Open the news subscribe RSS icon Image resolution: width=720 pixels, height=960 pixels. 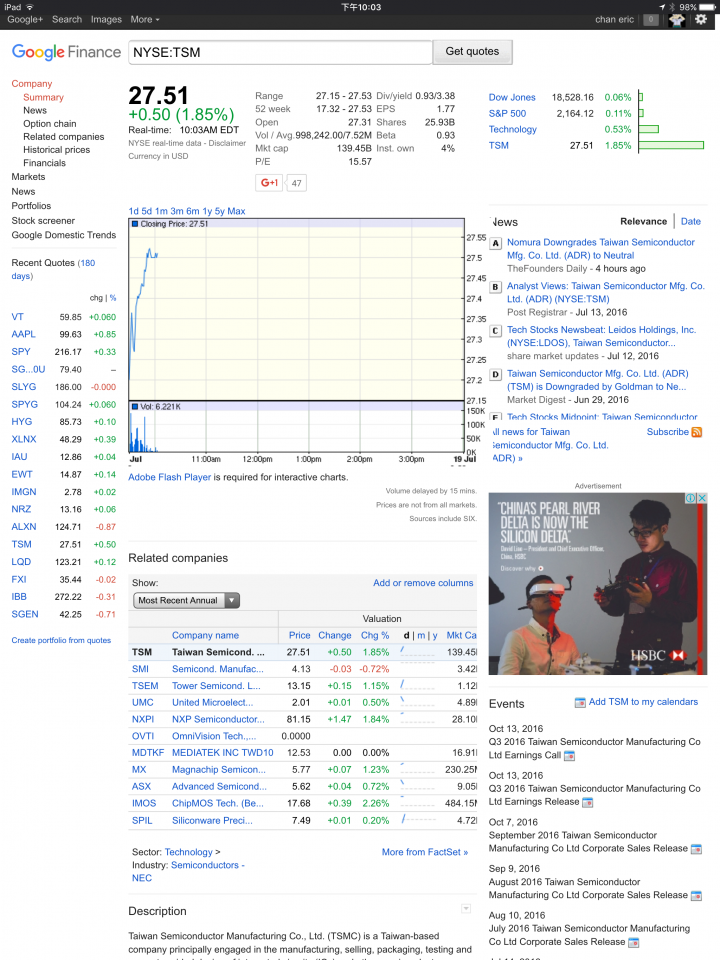coord(697,432)
